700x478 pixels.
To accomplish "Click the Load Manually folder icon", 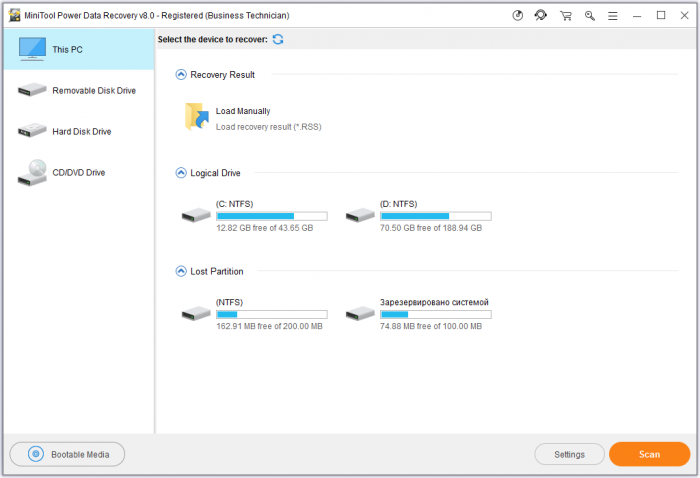I will 197,116.
